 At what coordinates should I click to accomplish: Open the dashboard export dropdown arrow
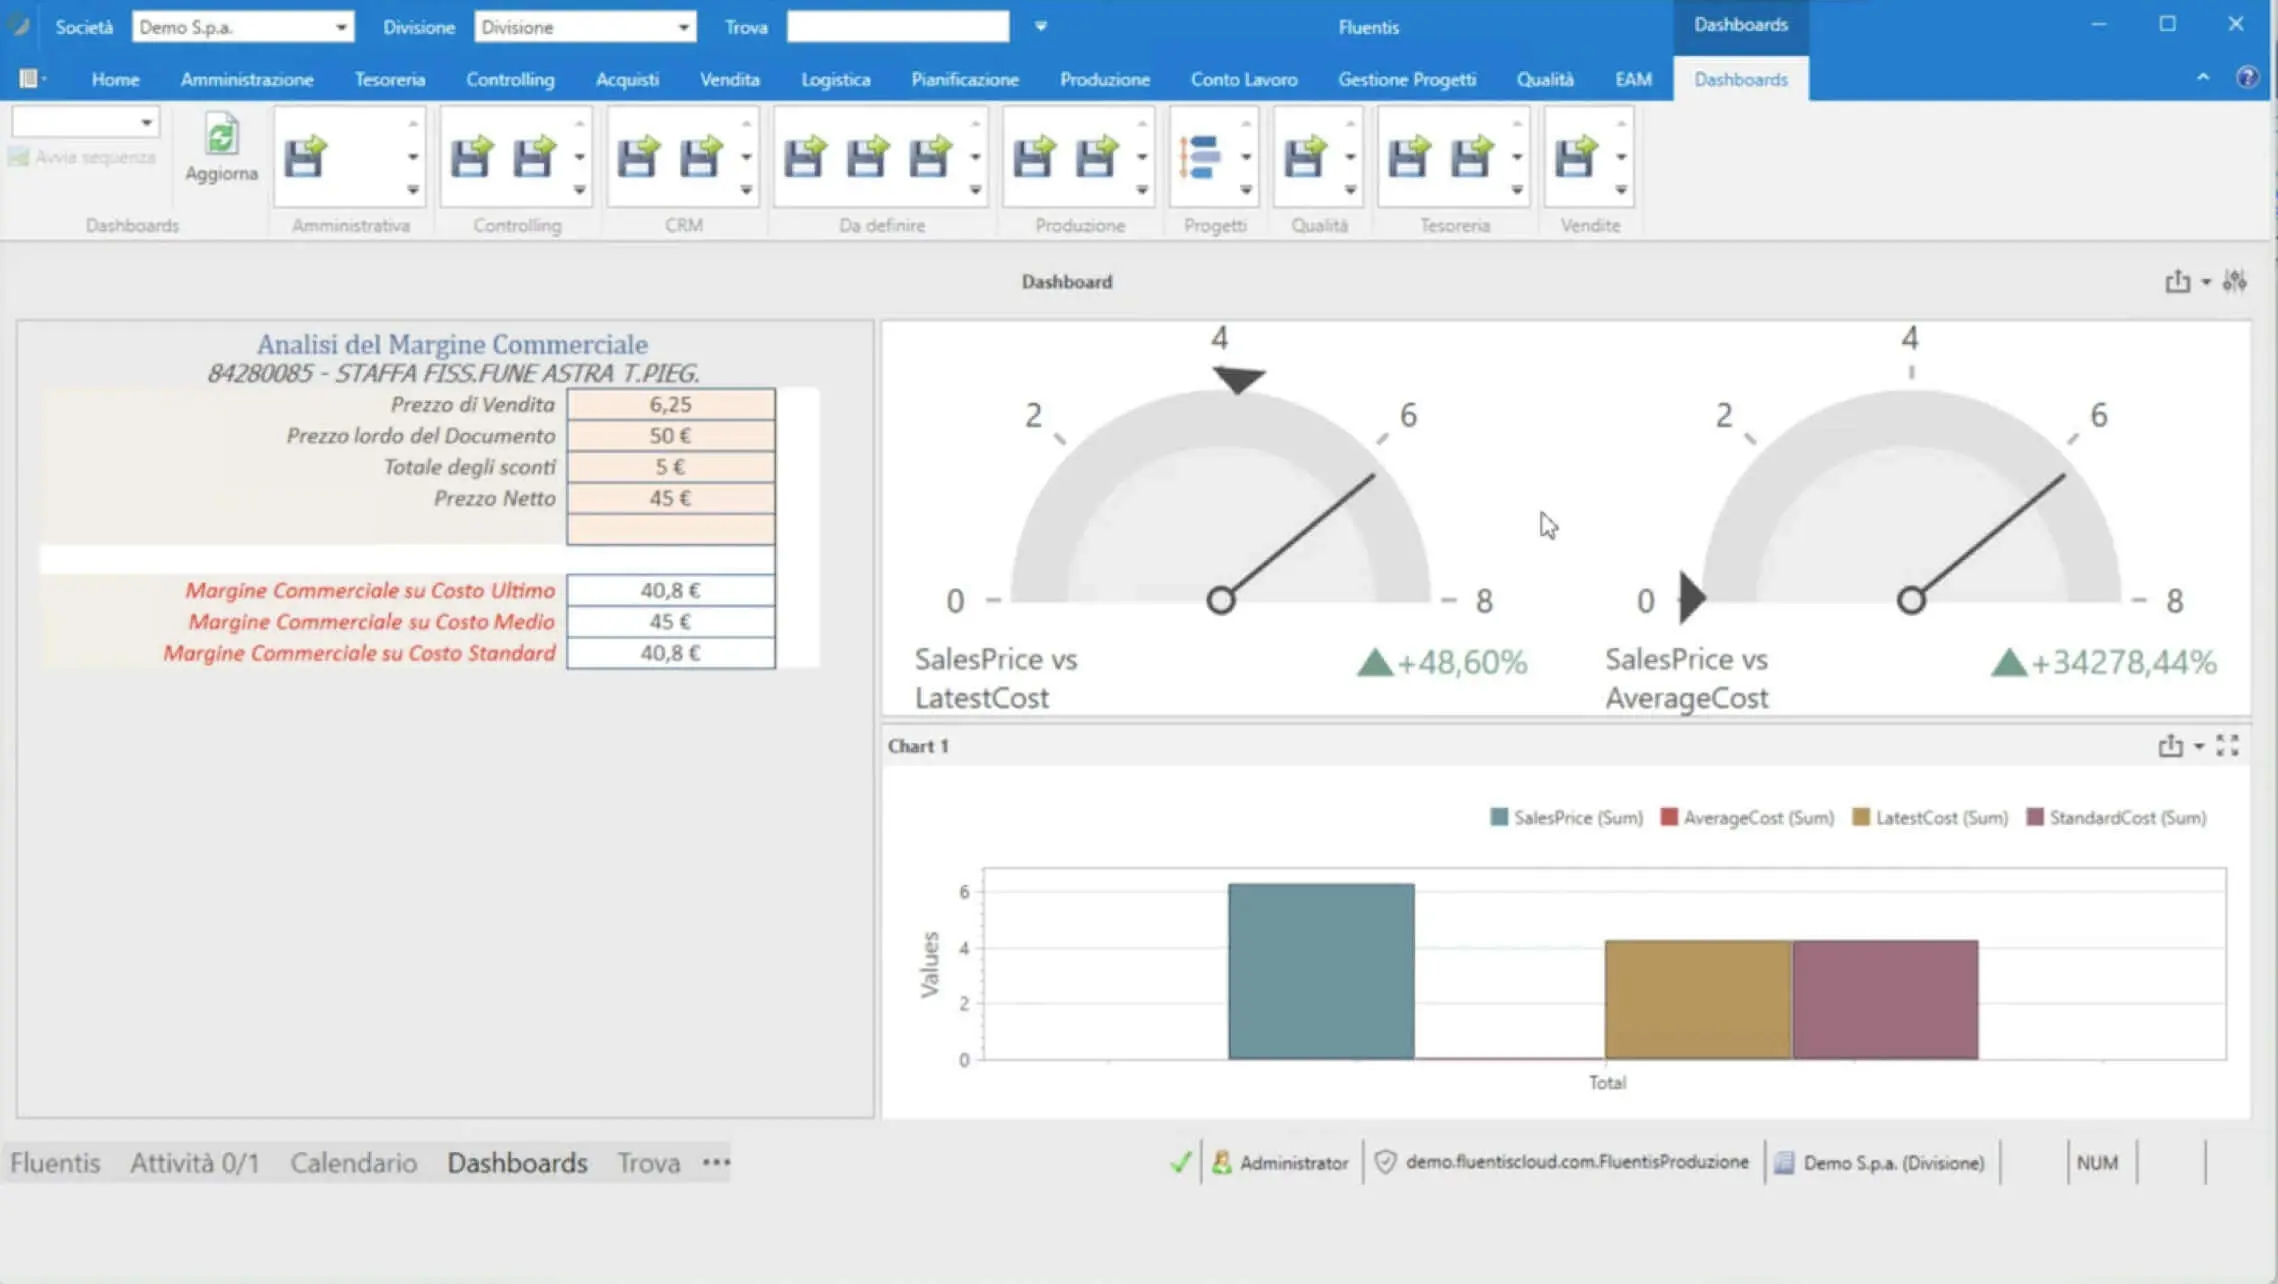[x=2206, y=282]
